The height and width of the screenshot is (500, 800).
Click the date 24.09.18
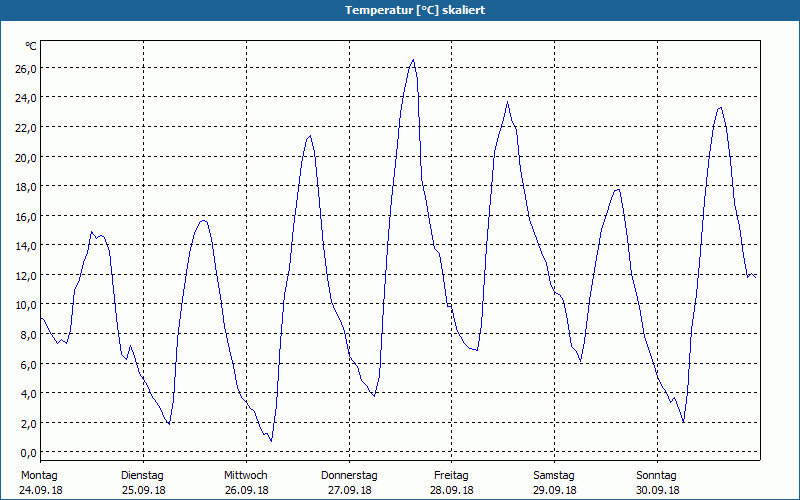41,490
